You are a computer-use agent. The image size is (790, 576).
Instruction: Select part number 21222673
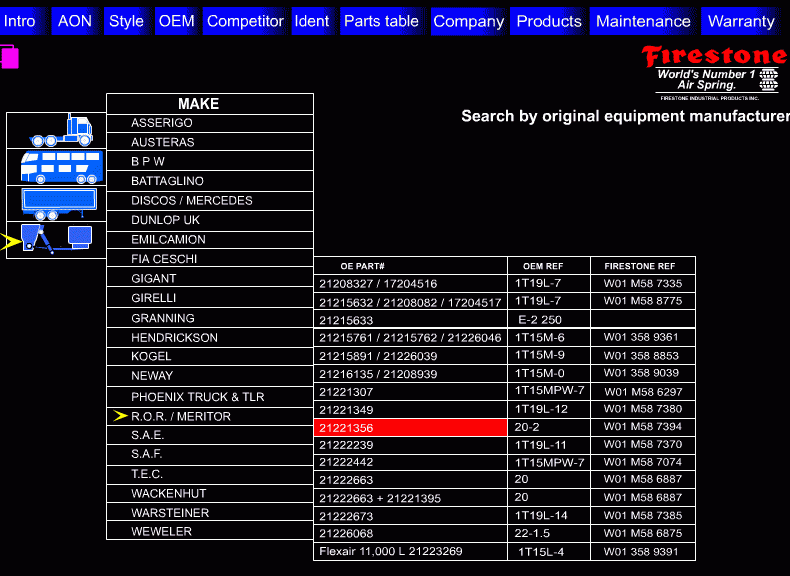[x=410, y=516]
